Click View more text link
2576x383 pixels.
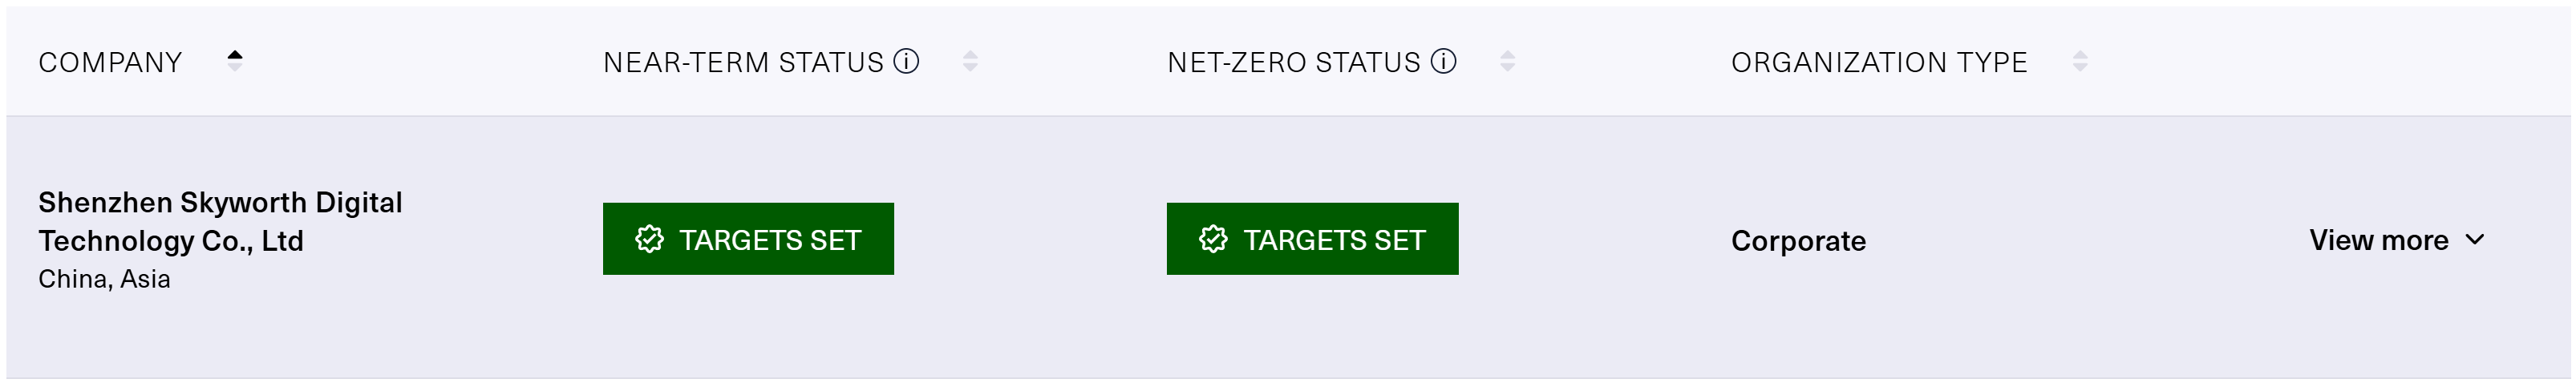[2378, 240]
